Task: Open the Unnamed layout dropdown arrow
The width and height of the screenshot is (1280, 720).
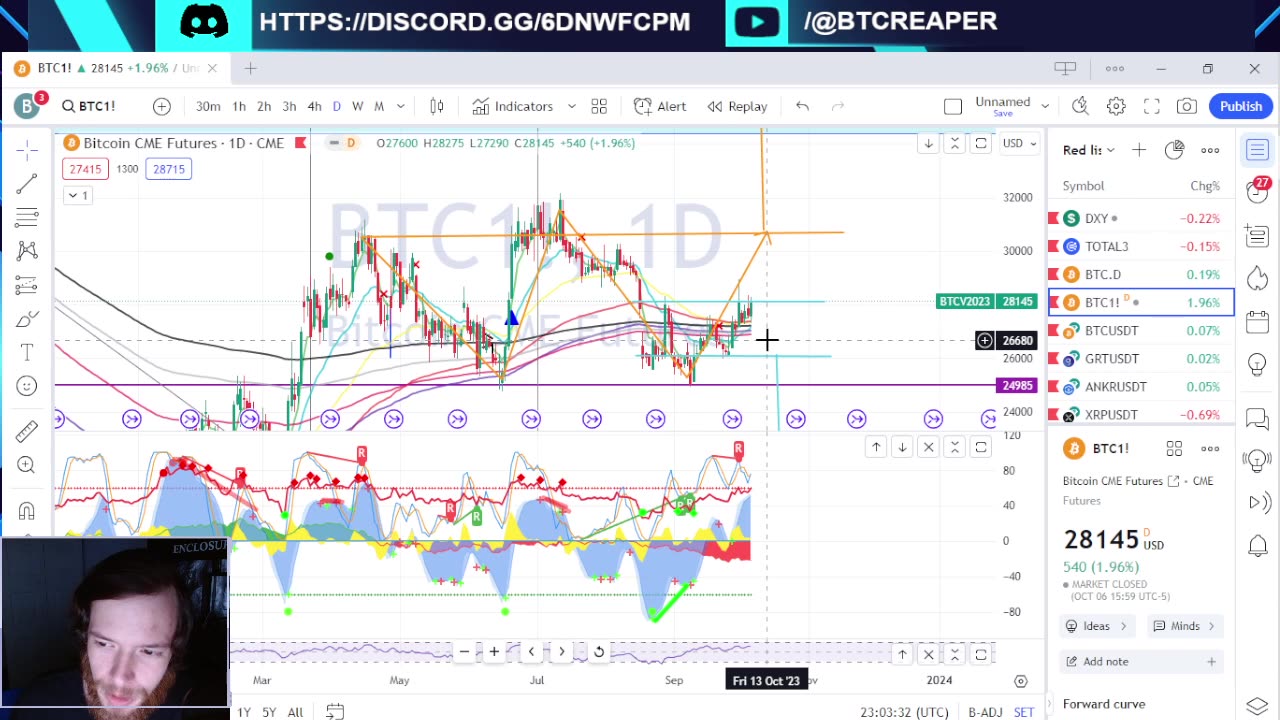Action: [1045, 106]
